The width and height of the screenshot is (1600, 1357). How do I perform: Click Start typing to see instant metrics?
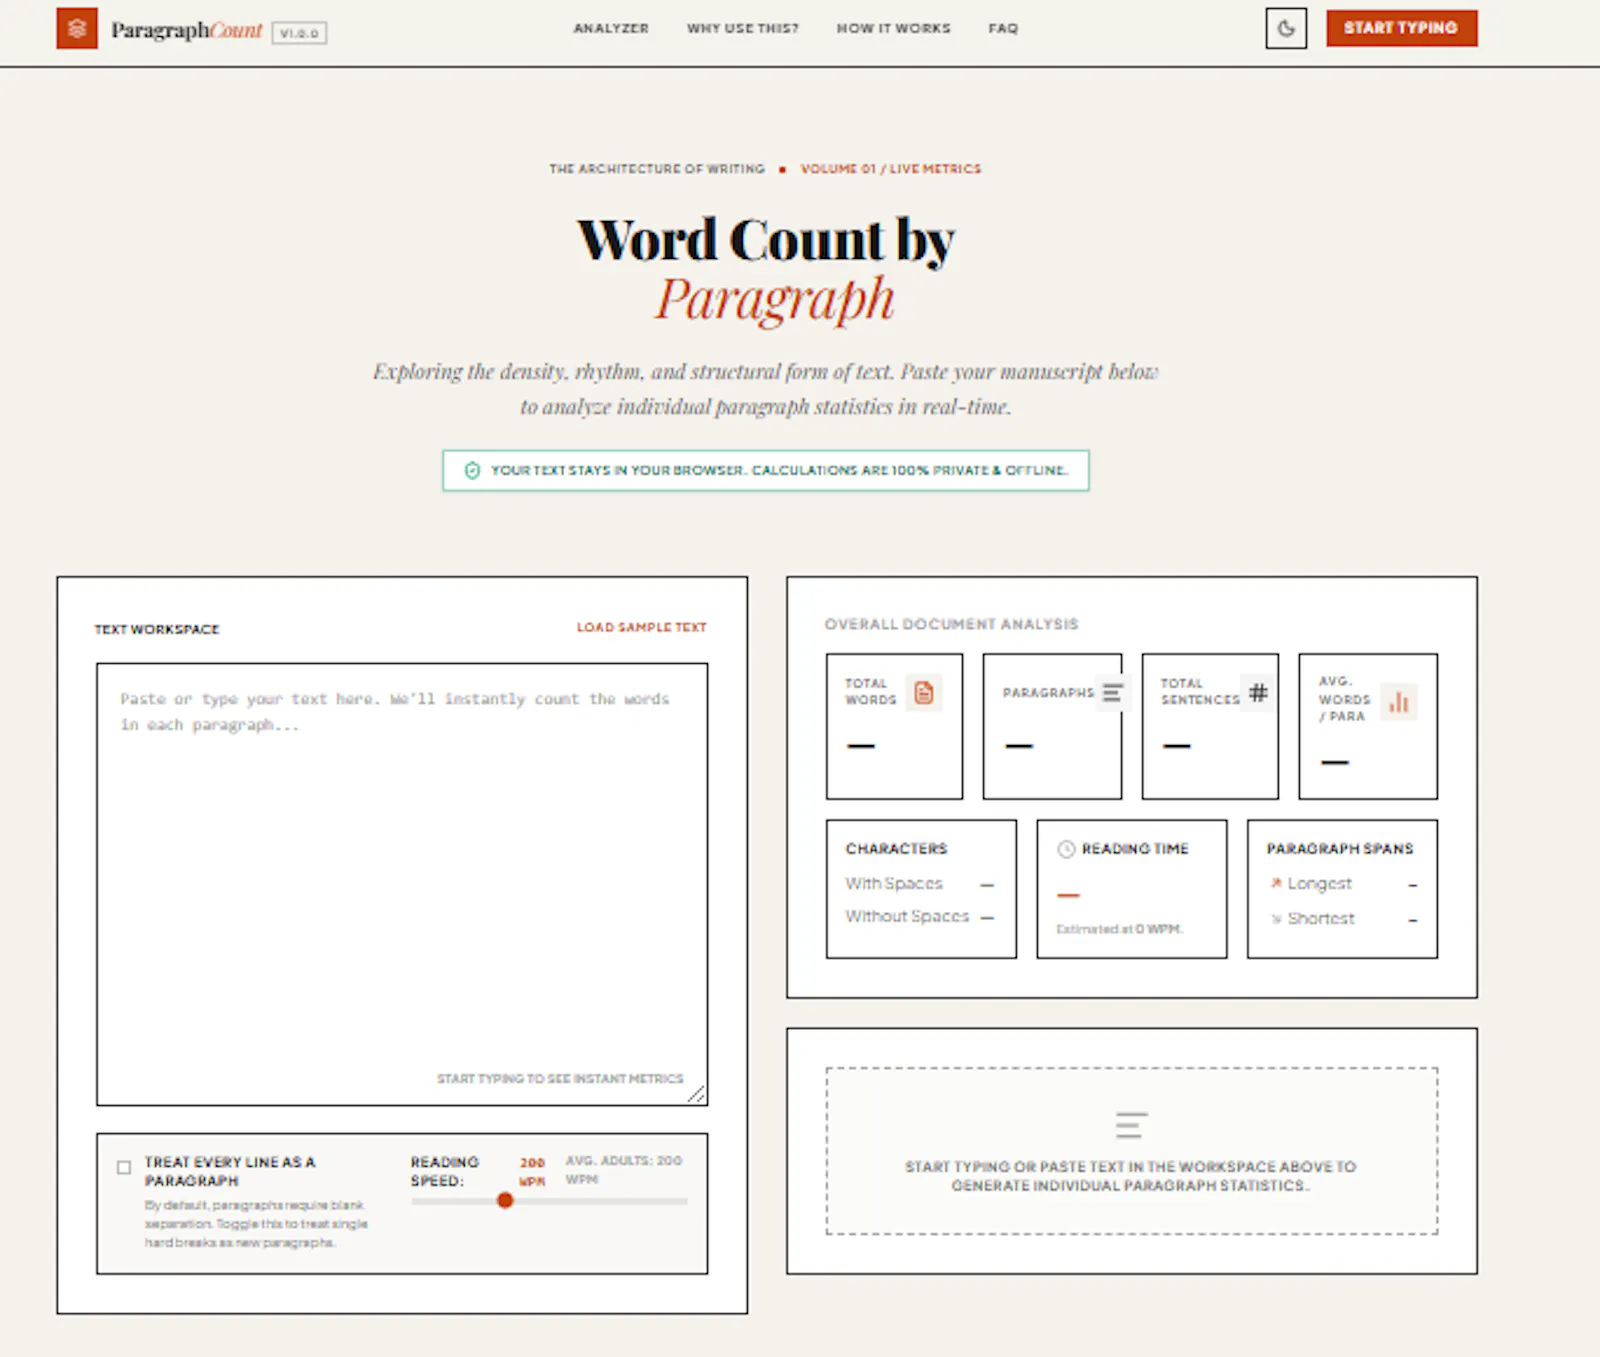point(560,1078)
